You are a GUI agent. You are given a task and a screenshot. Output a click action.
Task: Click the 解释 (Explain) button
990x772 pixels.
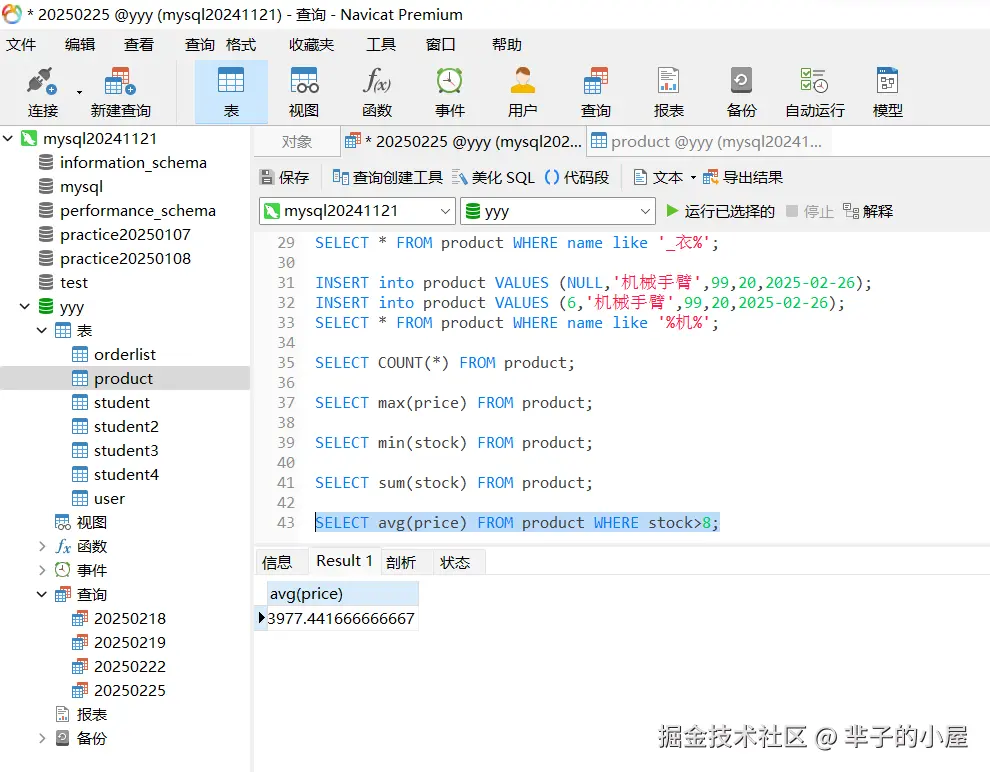[x=868, y=211]
